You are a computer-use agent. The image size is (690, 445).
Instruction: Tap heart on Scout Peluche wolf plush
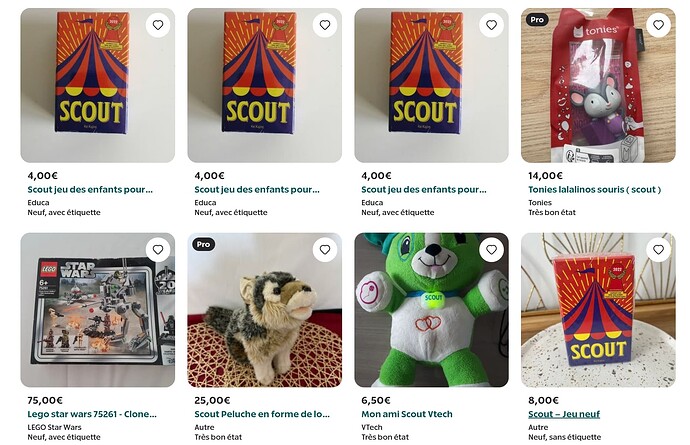coord(324,249)
